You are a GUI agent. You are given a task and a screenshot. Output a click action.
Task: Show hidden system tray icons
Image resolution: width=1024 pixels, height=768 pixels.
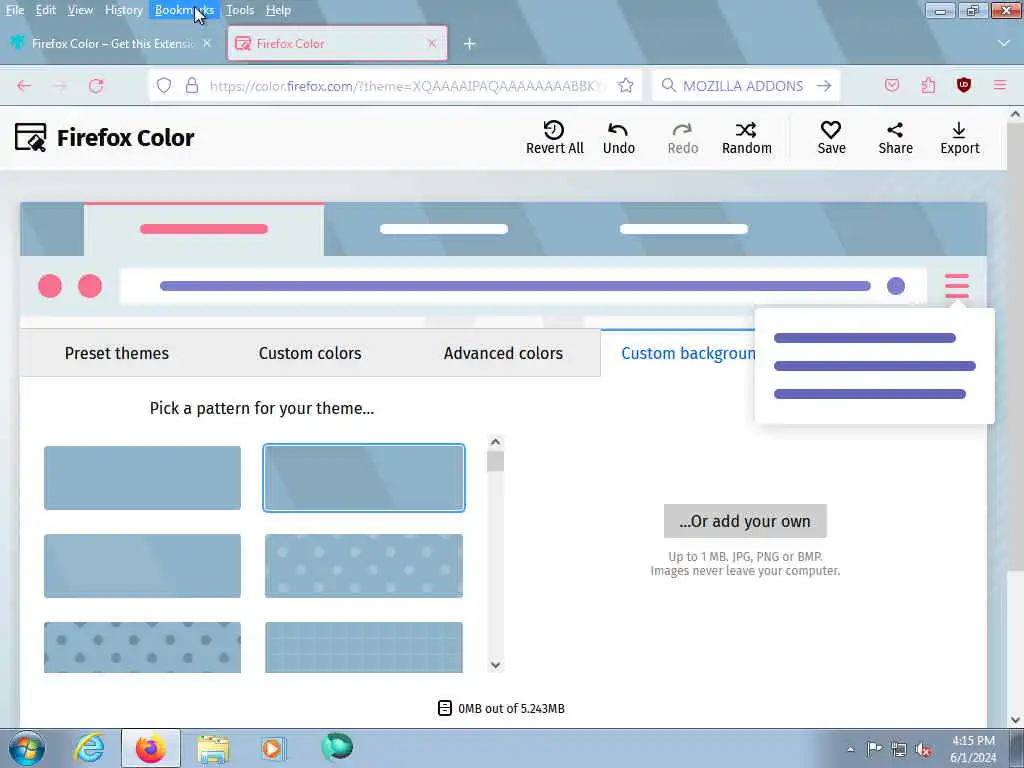(850, 749)
